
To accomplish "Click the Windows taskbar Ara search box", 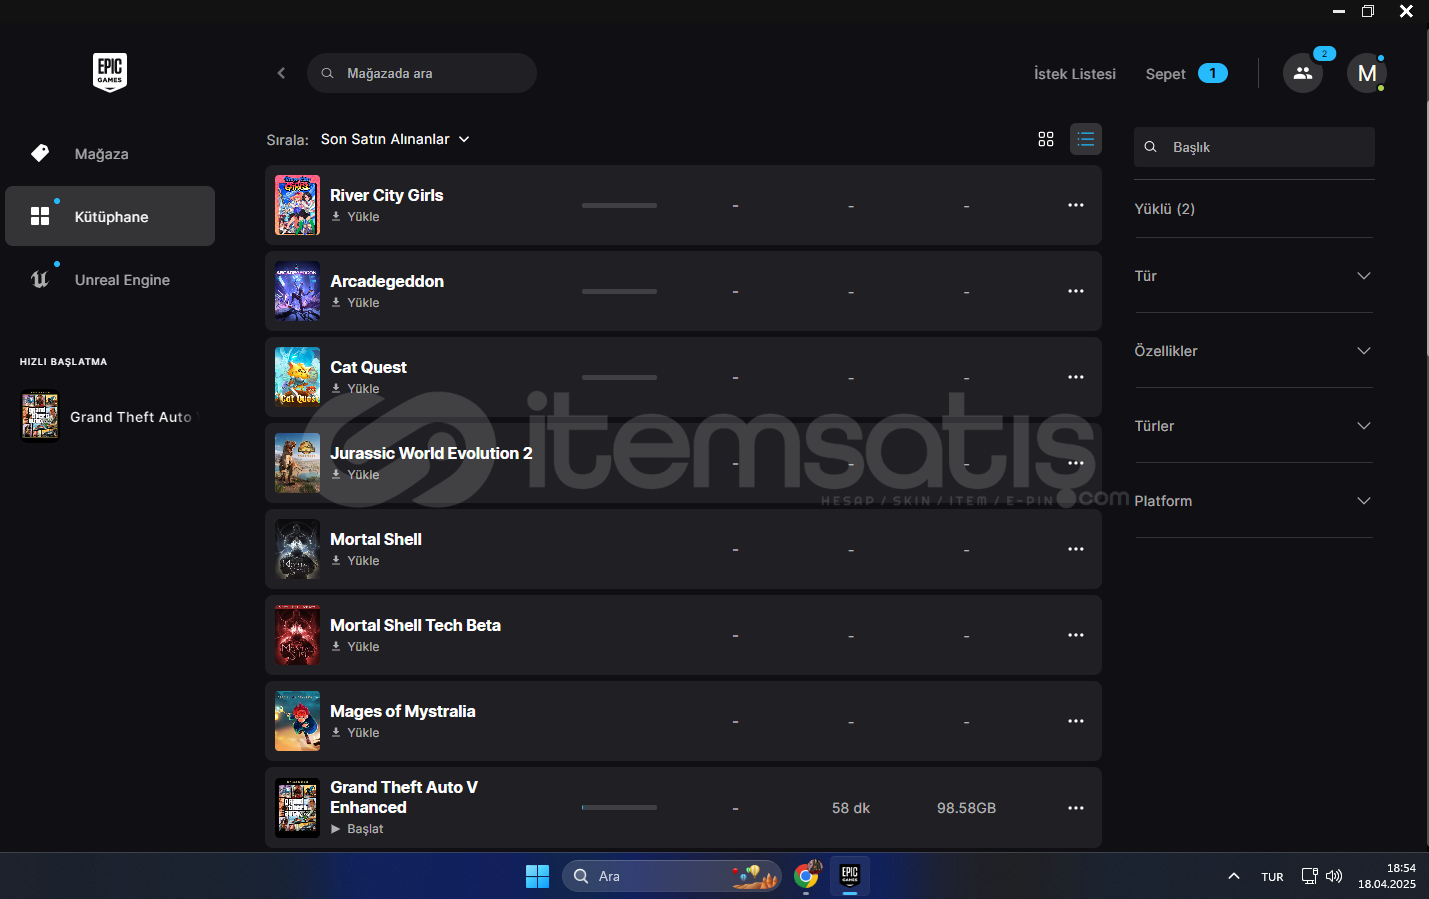I will pyautogui.click(x=672, y=876).
